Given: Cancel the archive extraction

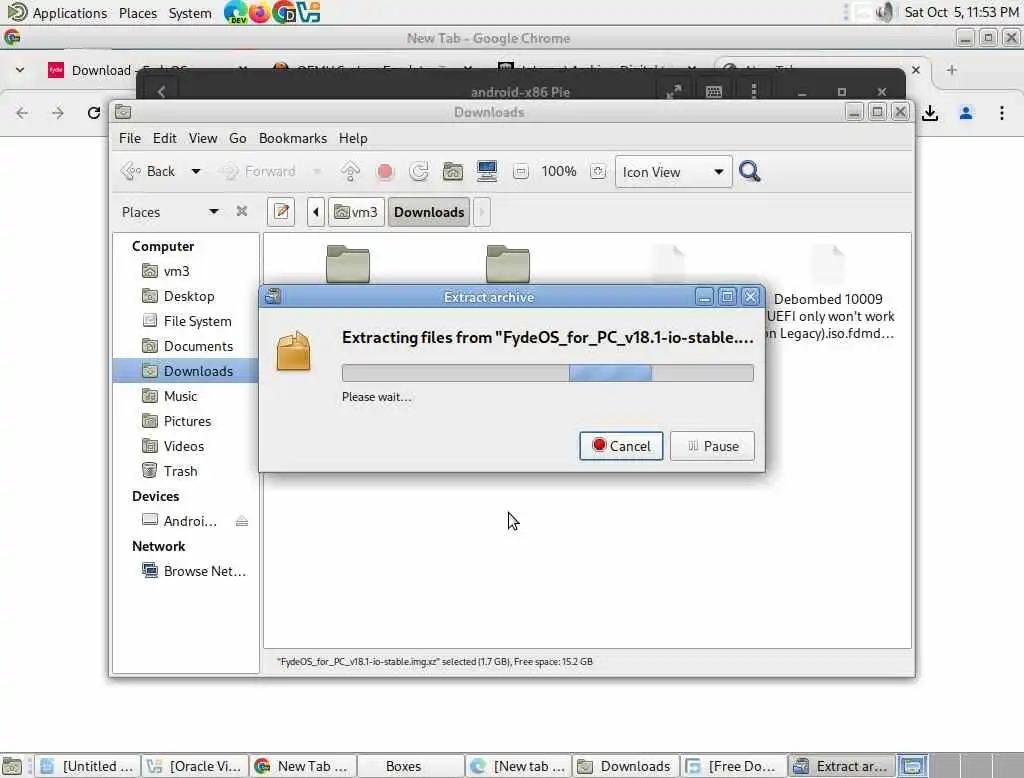Looking at the screenshot, I should pyautogui.click(x=621, y=446).
